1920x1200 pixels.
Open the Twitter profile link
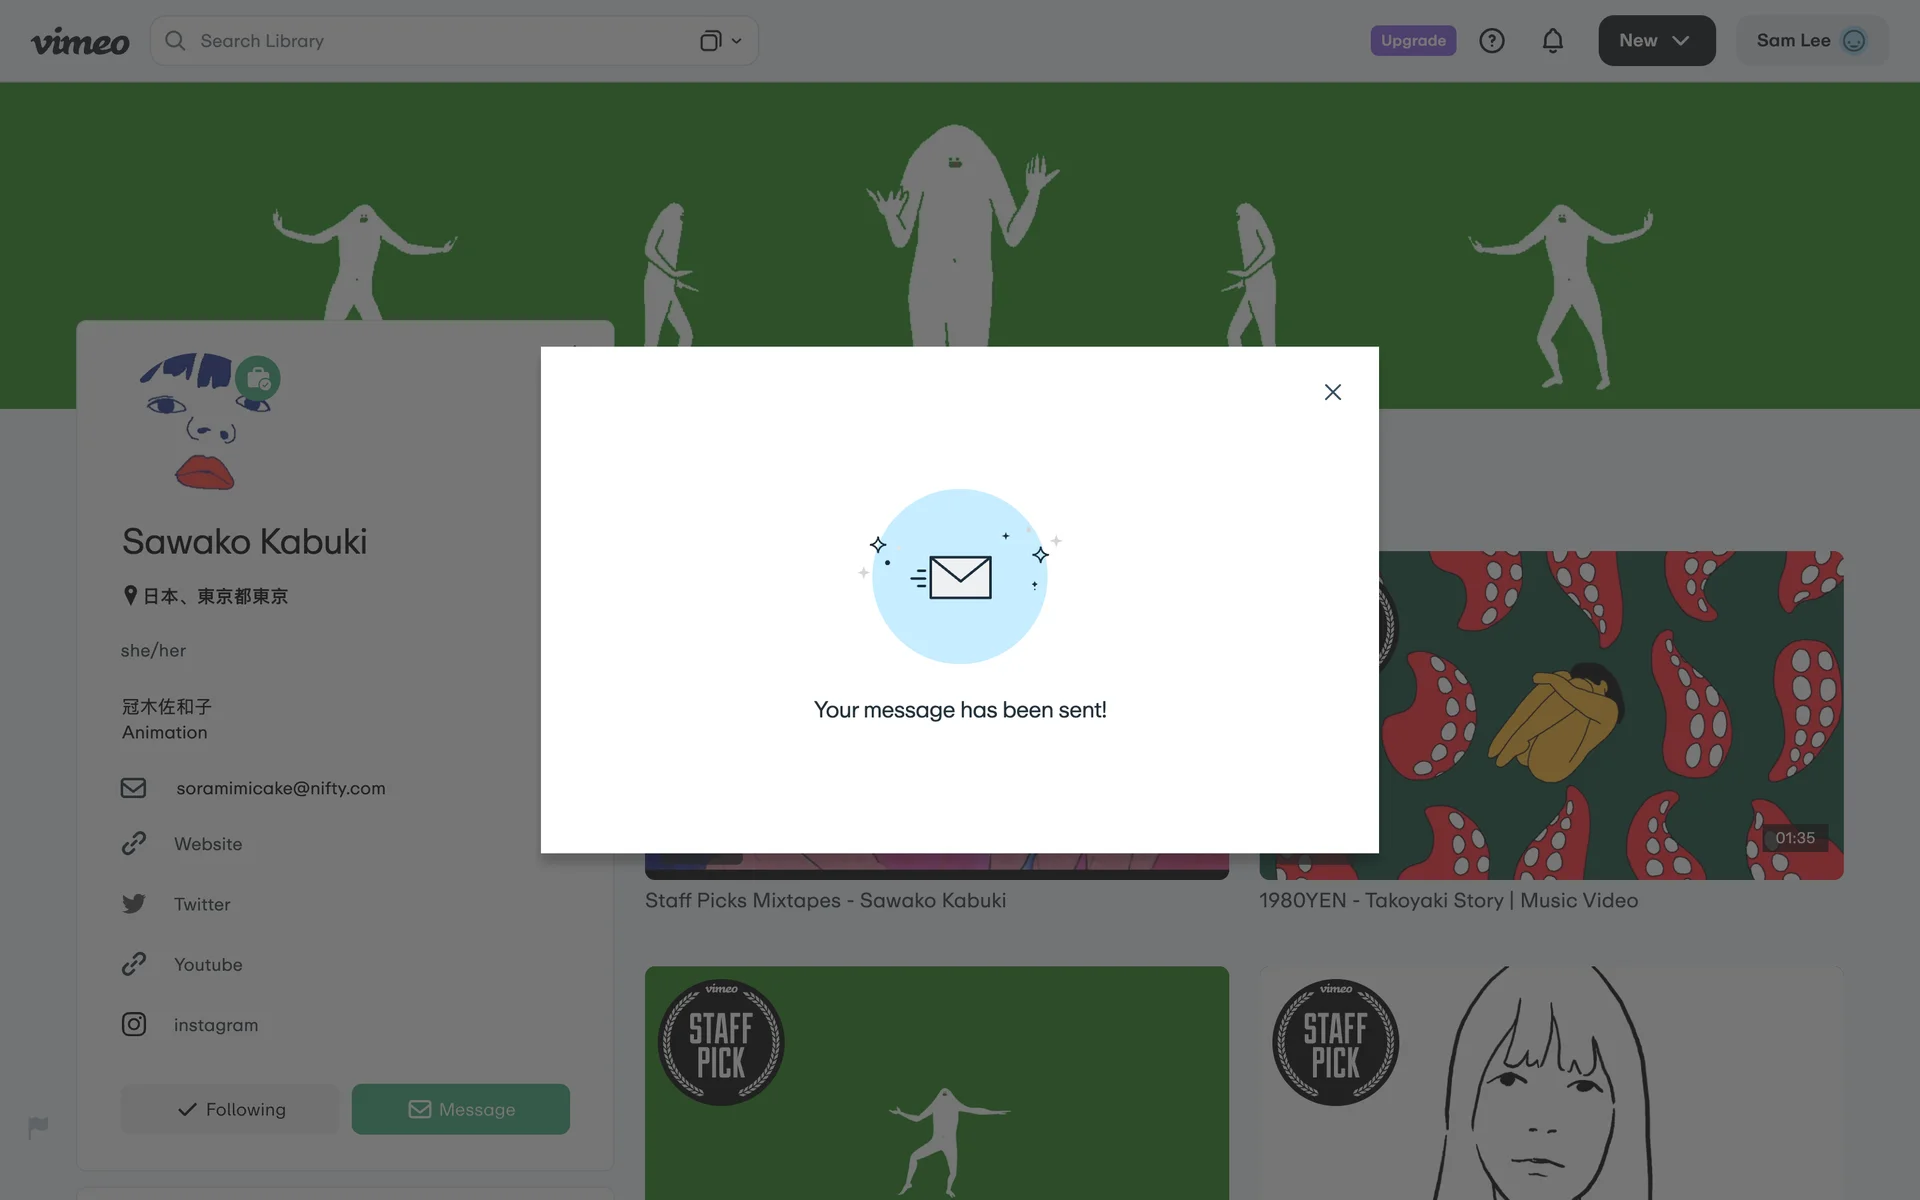(201, 904)
